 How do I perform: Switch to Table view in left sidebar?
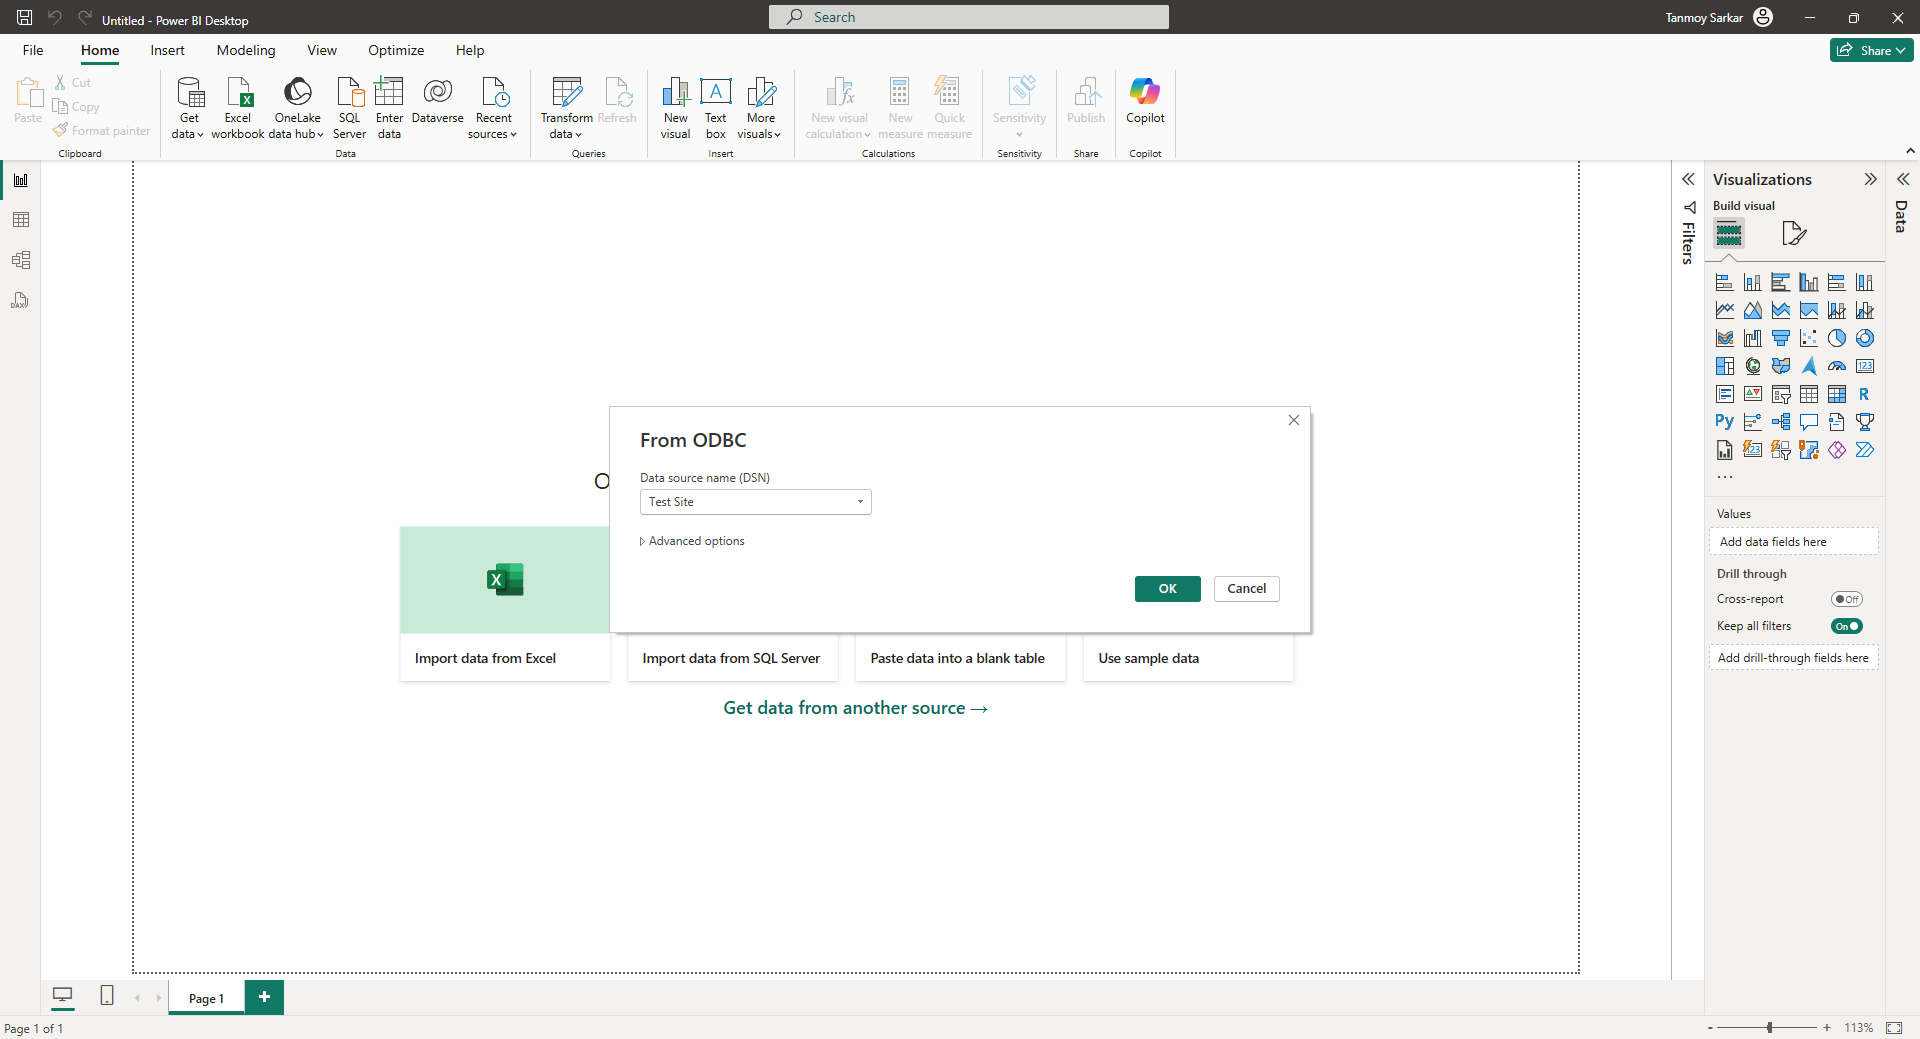click(21, 220)
